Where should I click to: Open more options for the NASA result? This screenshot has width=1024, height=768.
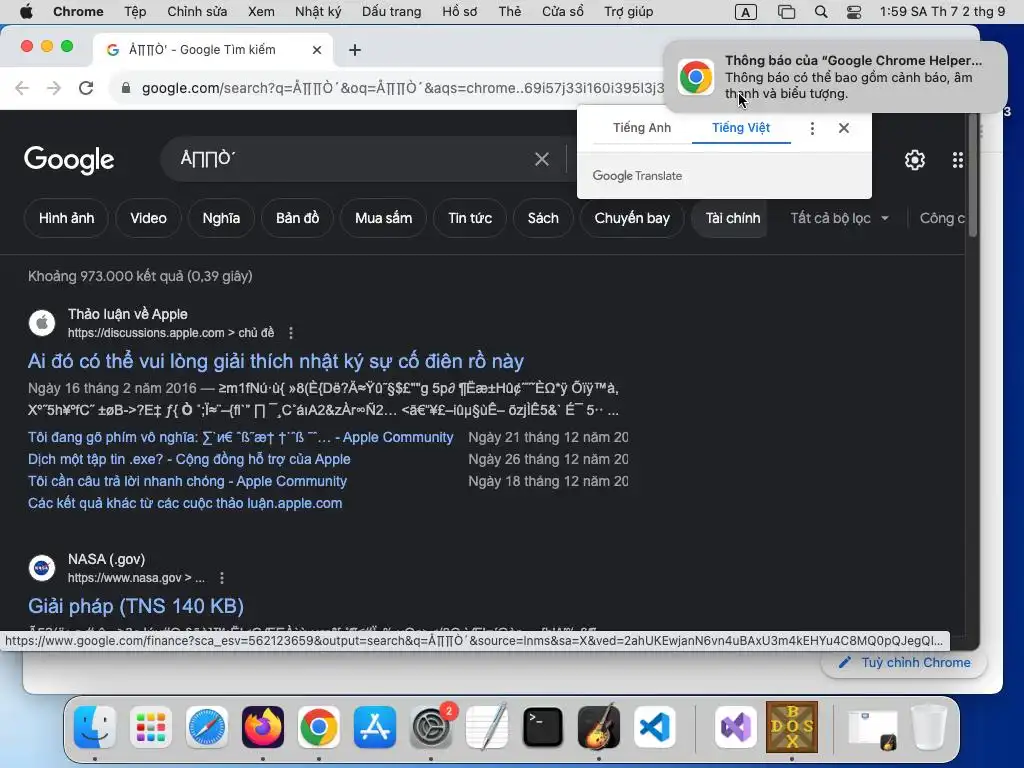click(x=222, y=578)
